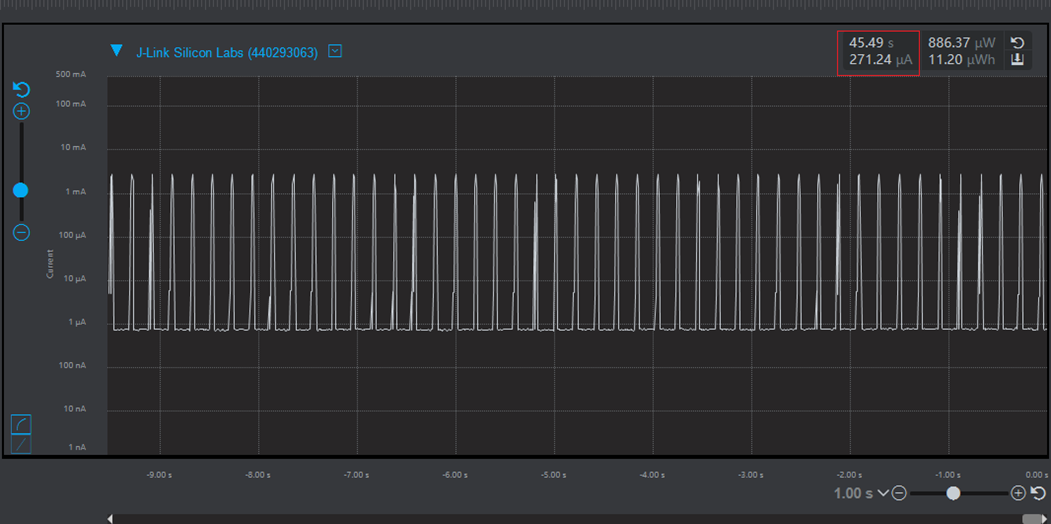The height and width of the screenshot is (524, 1051).
Task: Click the -2.00 s time axis label
Action: 849,475
